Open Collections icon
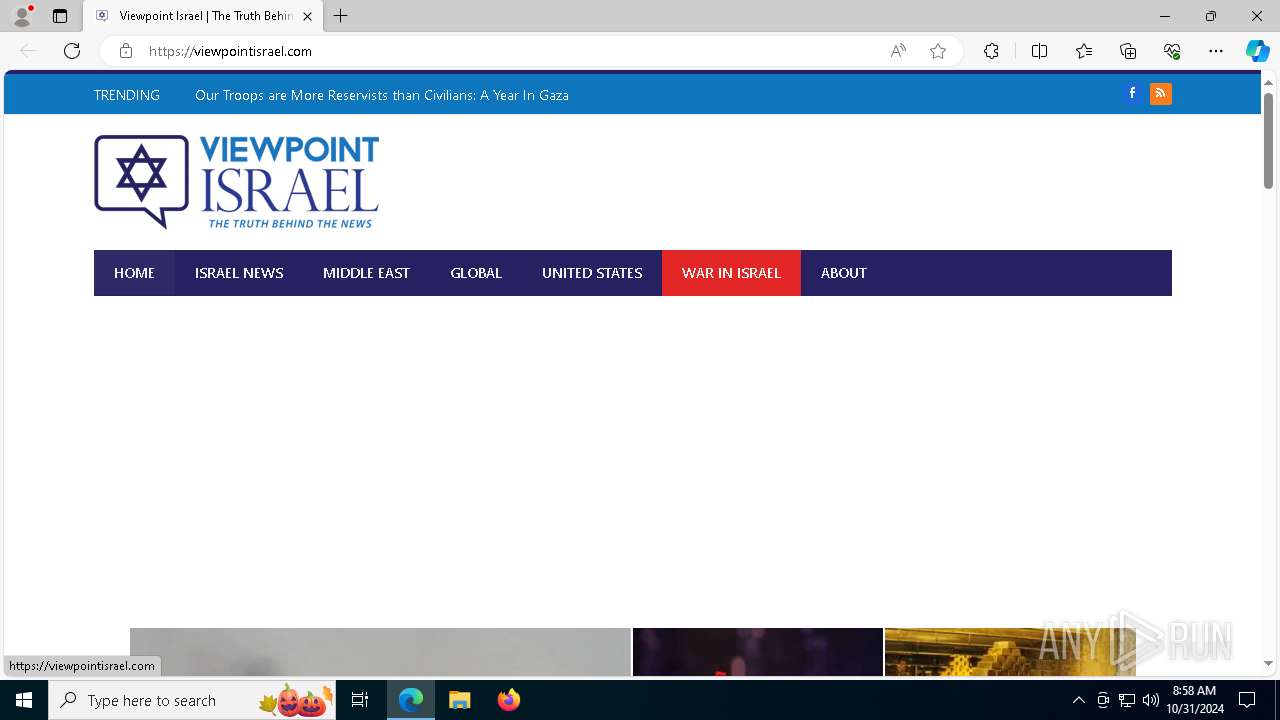The width and height of the screenshot is (1280, 720). [x=1128, y=51]
